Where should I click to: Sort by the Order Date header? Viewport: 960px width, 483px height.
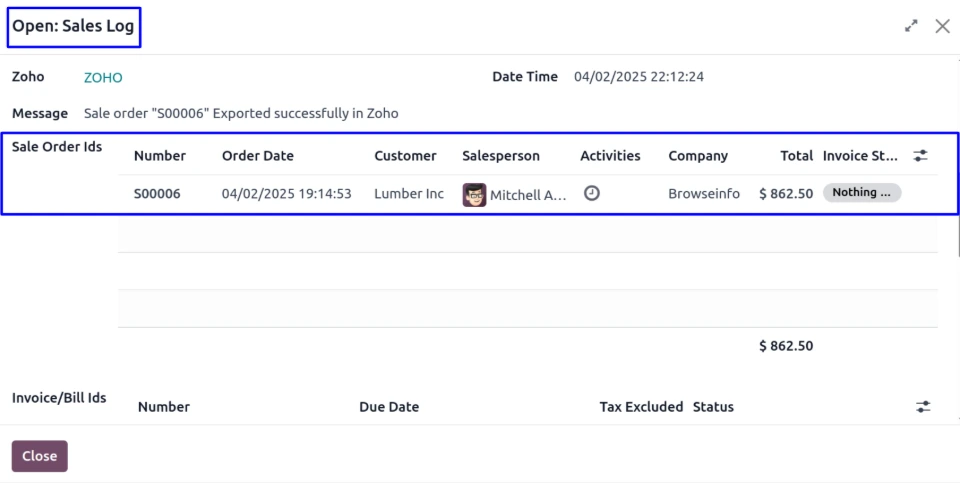point(258,156)
